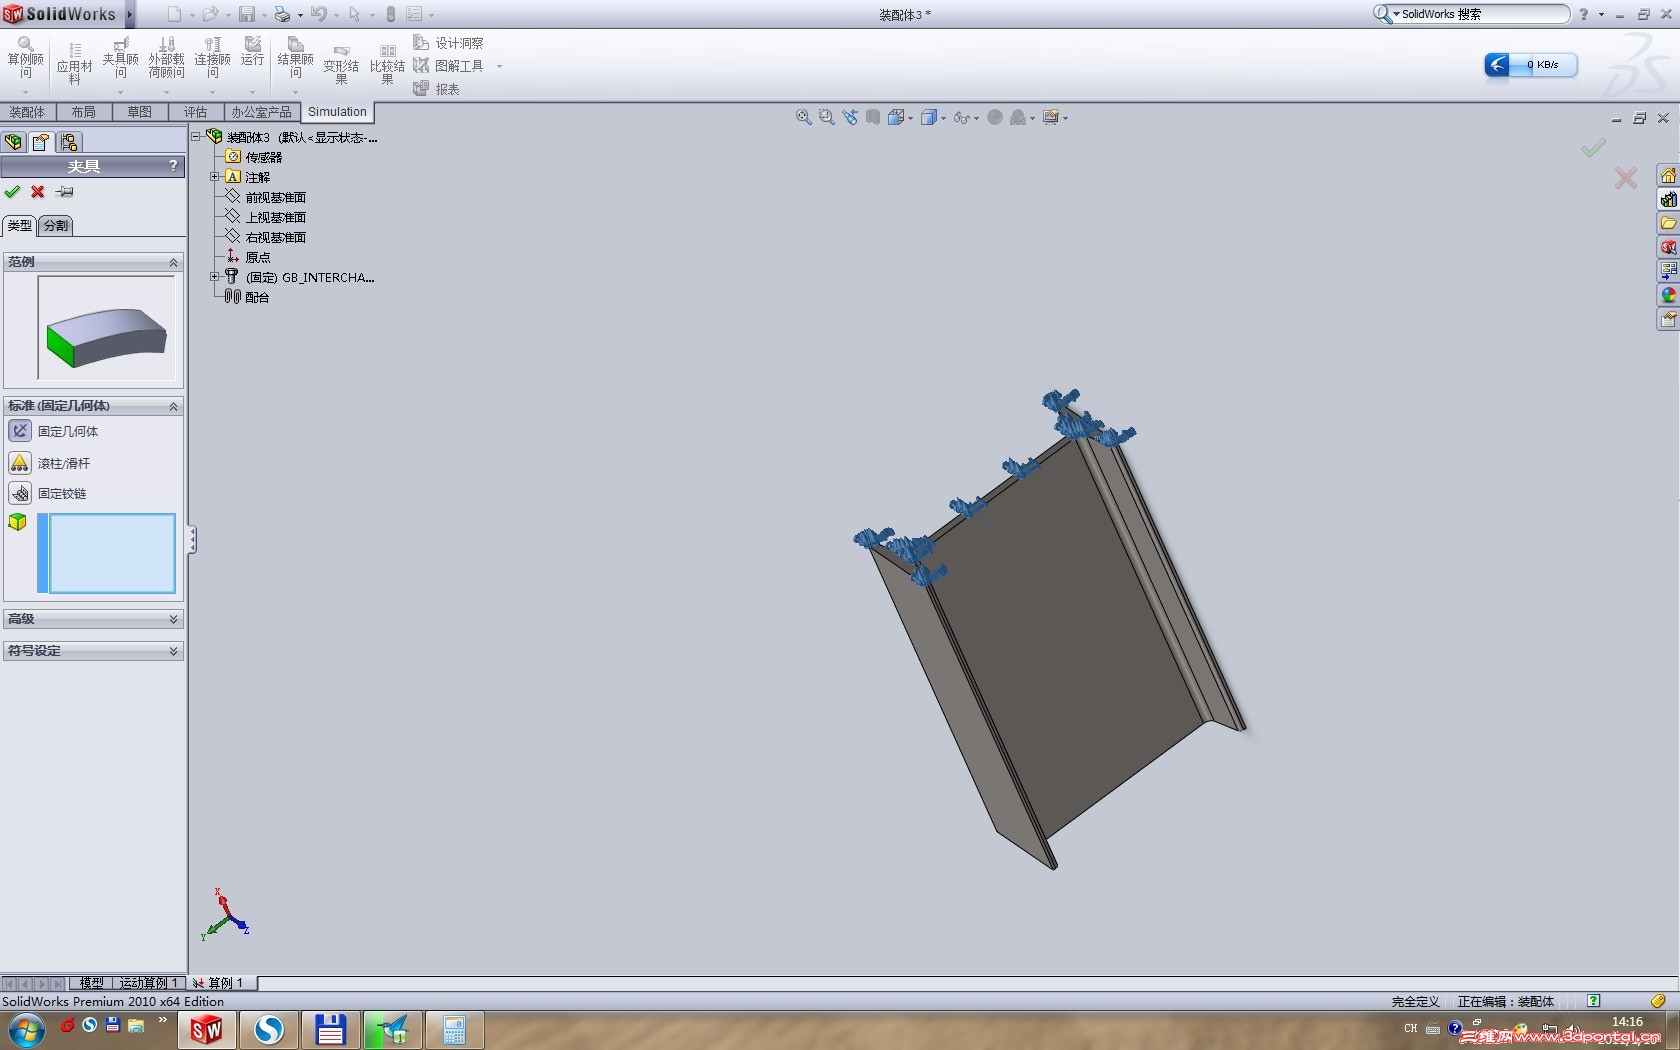This screenshot has height=1050, width=1680.
Task: Undo the last action
Action: pos(318,14)
